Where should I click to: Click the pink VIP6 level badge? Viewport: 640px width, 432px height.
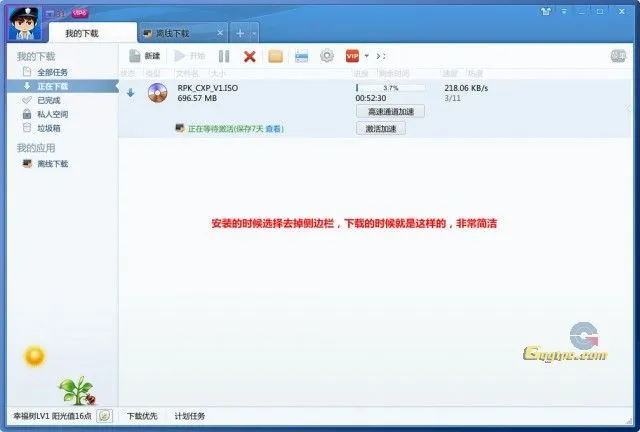tap(80, 13)
